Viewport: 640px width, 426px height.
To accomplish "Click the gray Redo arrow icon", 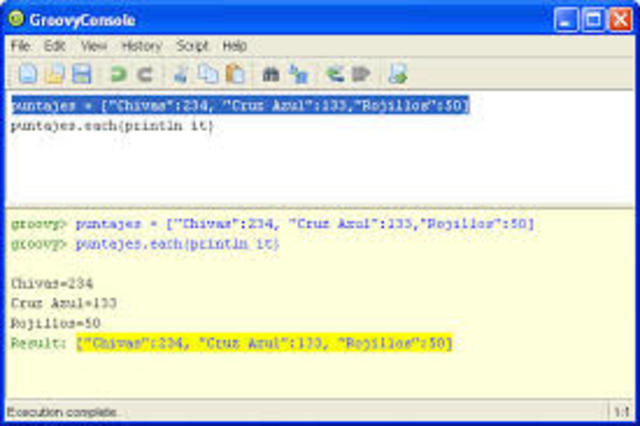I will pyautogui.click(x=145, y=74).
